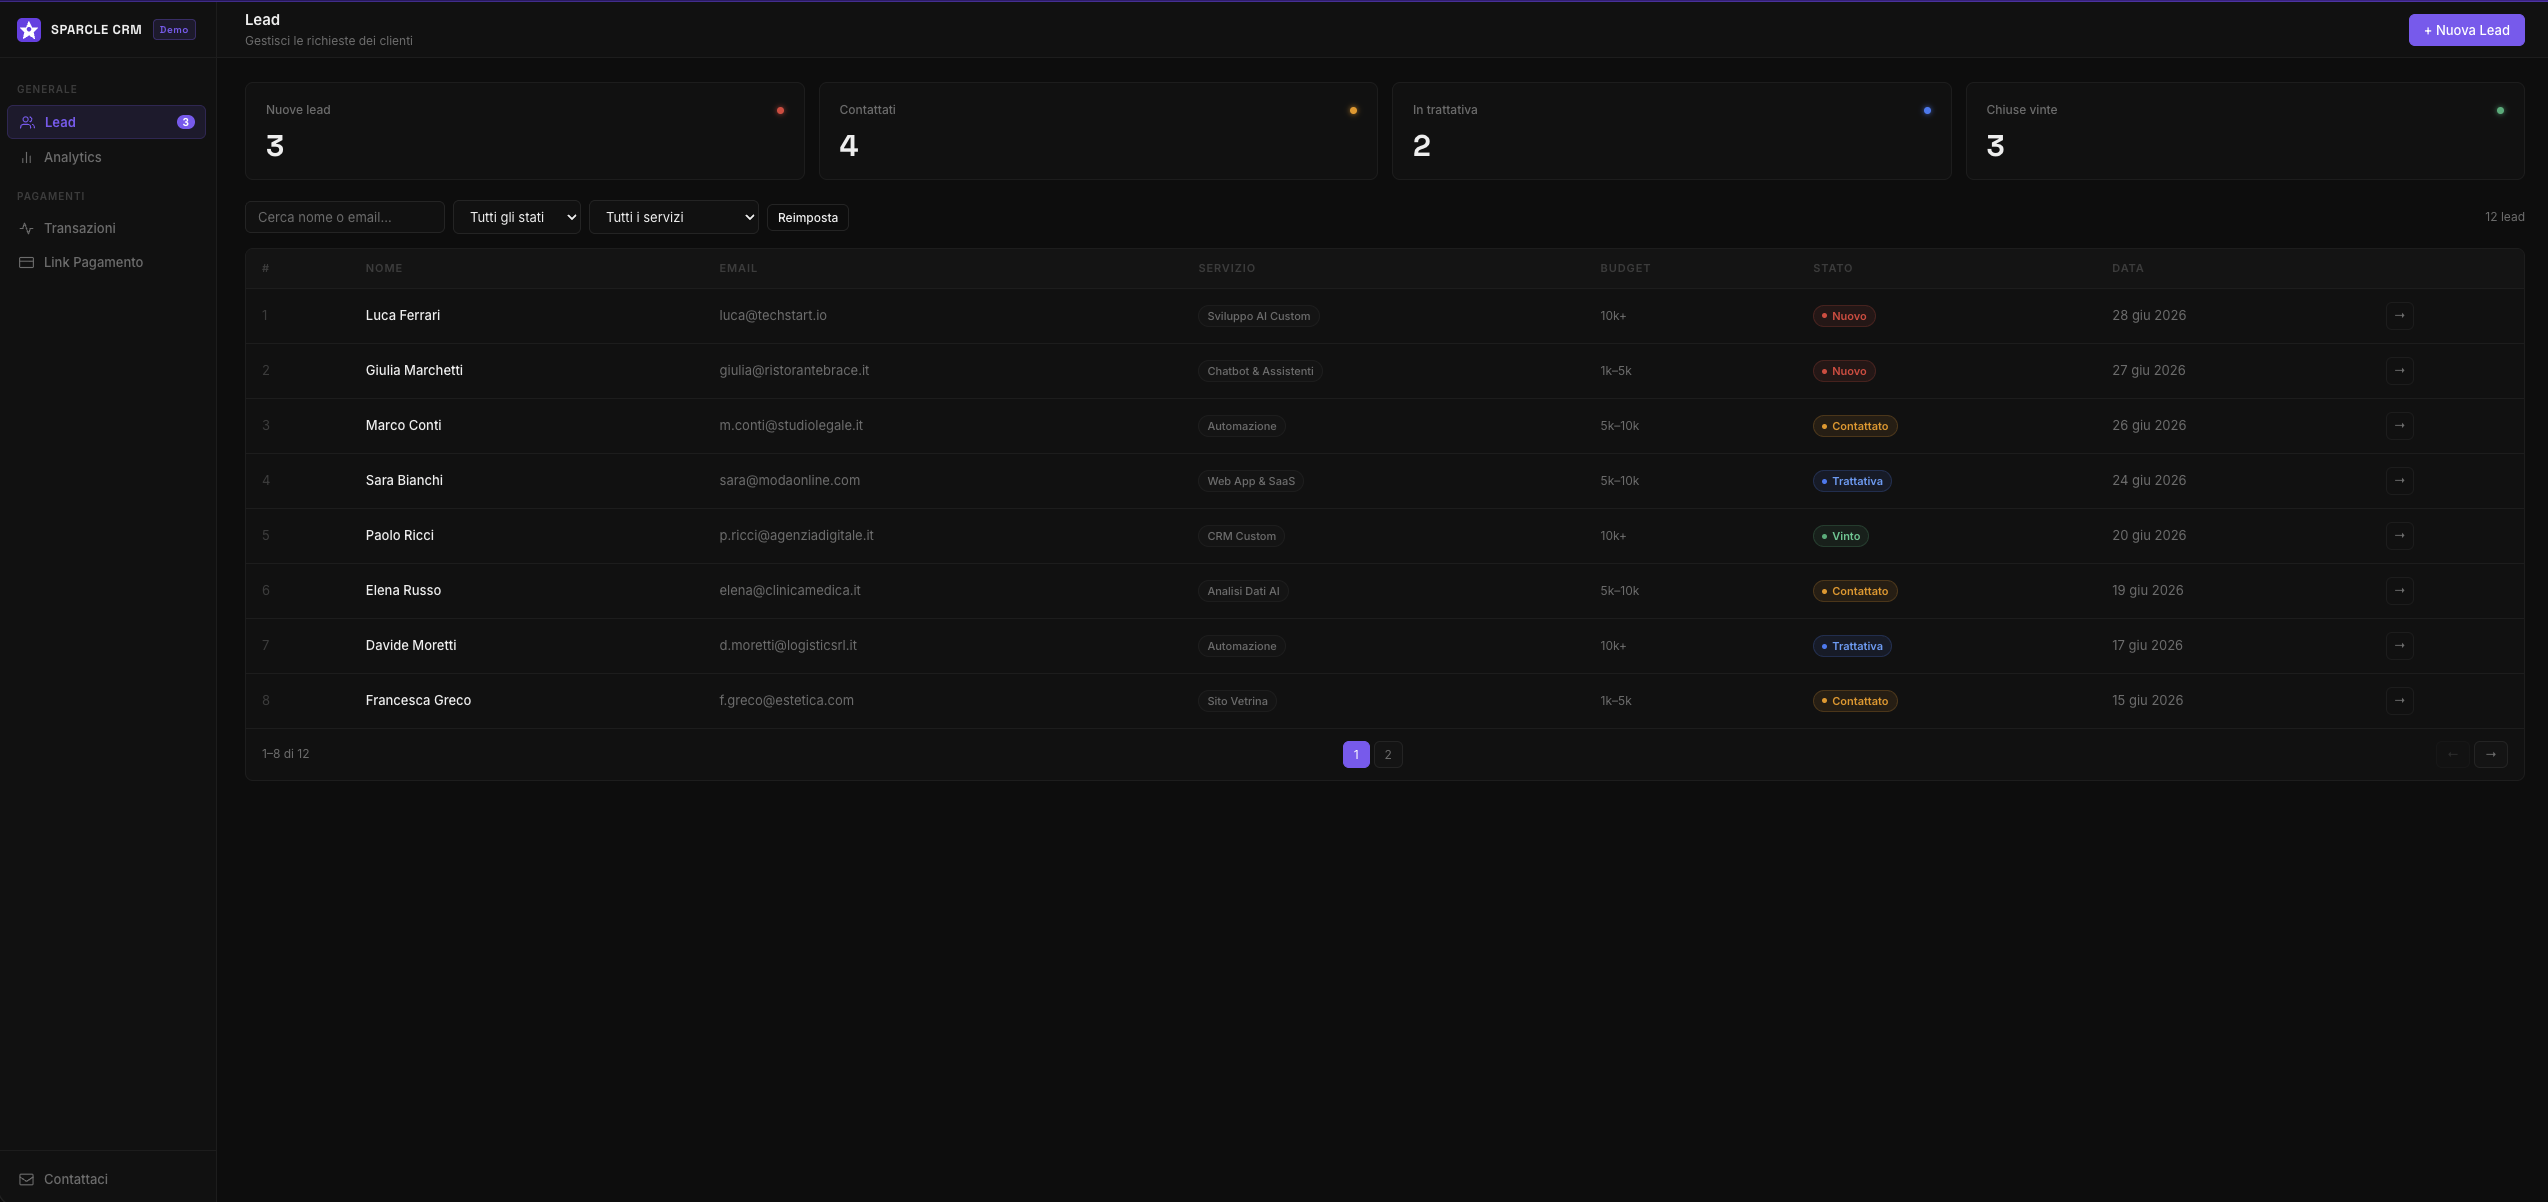The height and width of the screenshot is (1202, 2548).
Task: Click the green dot on Chiuse vinte card
Action: pyautogui.click(x=2500, y=110)
